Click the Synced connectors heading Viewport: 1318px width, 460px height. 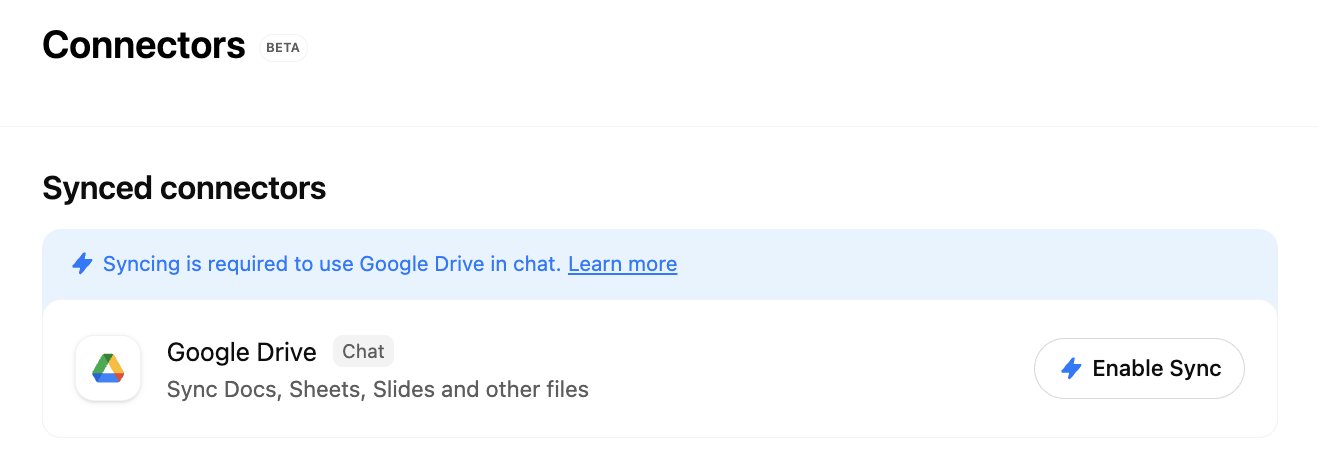coord(184,188)
